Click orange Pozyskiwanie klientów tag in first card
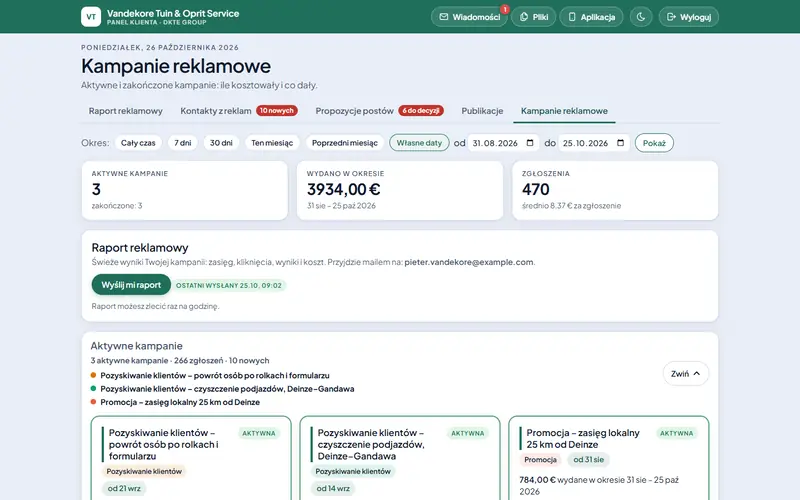The width and height of the screenshot is (800, 500). pos(144,471)
